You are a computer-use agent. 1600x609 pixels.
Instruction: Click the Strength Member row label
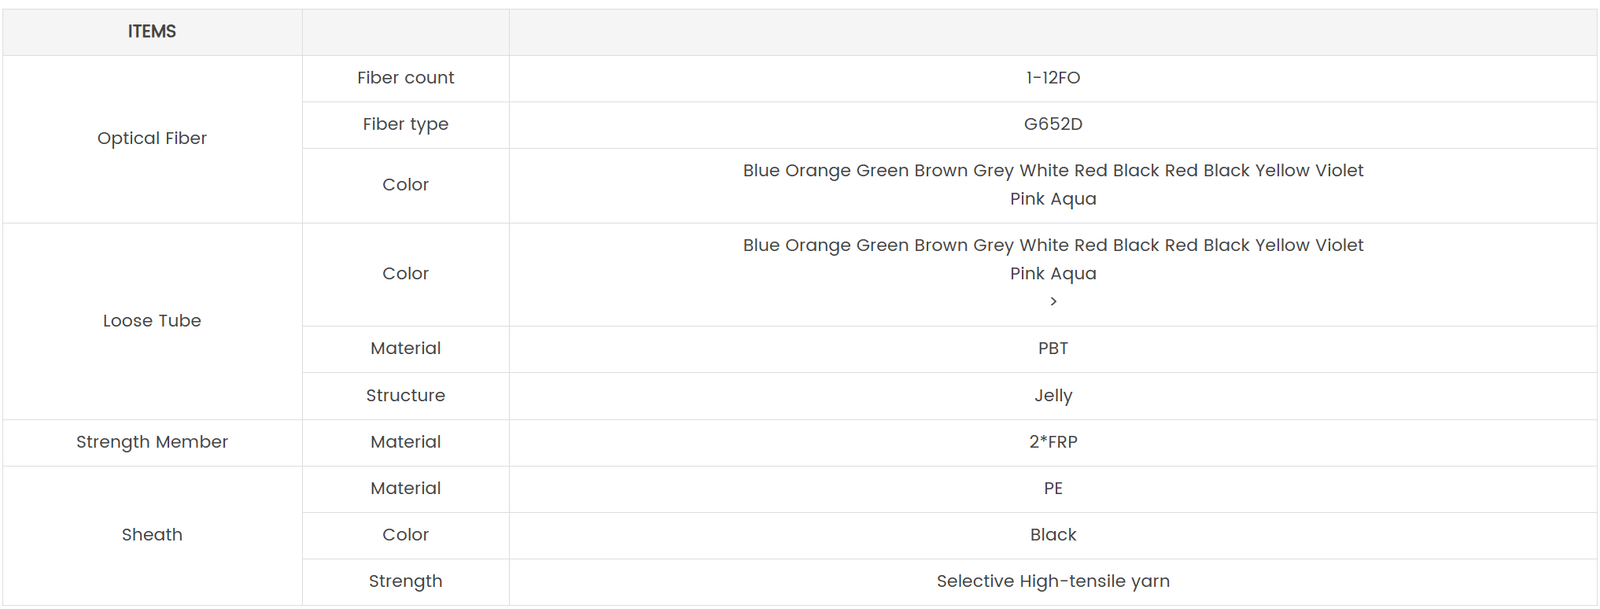(152, 442)
